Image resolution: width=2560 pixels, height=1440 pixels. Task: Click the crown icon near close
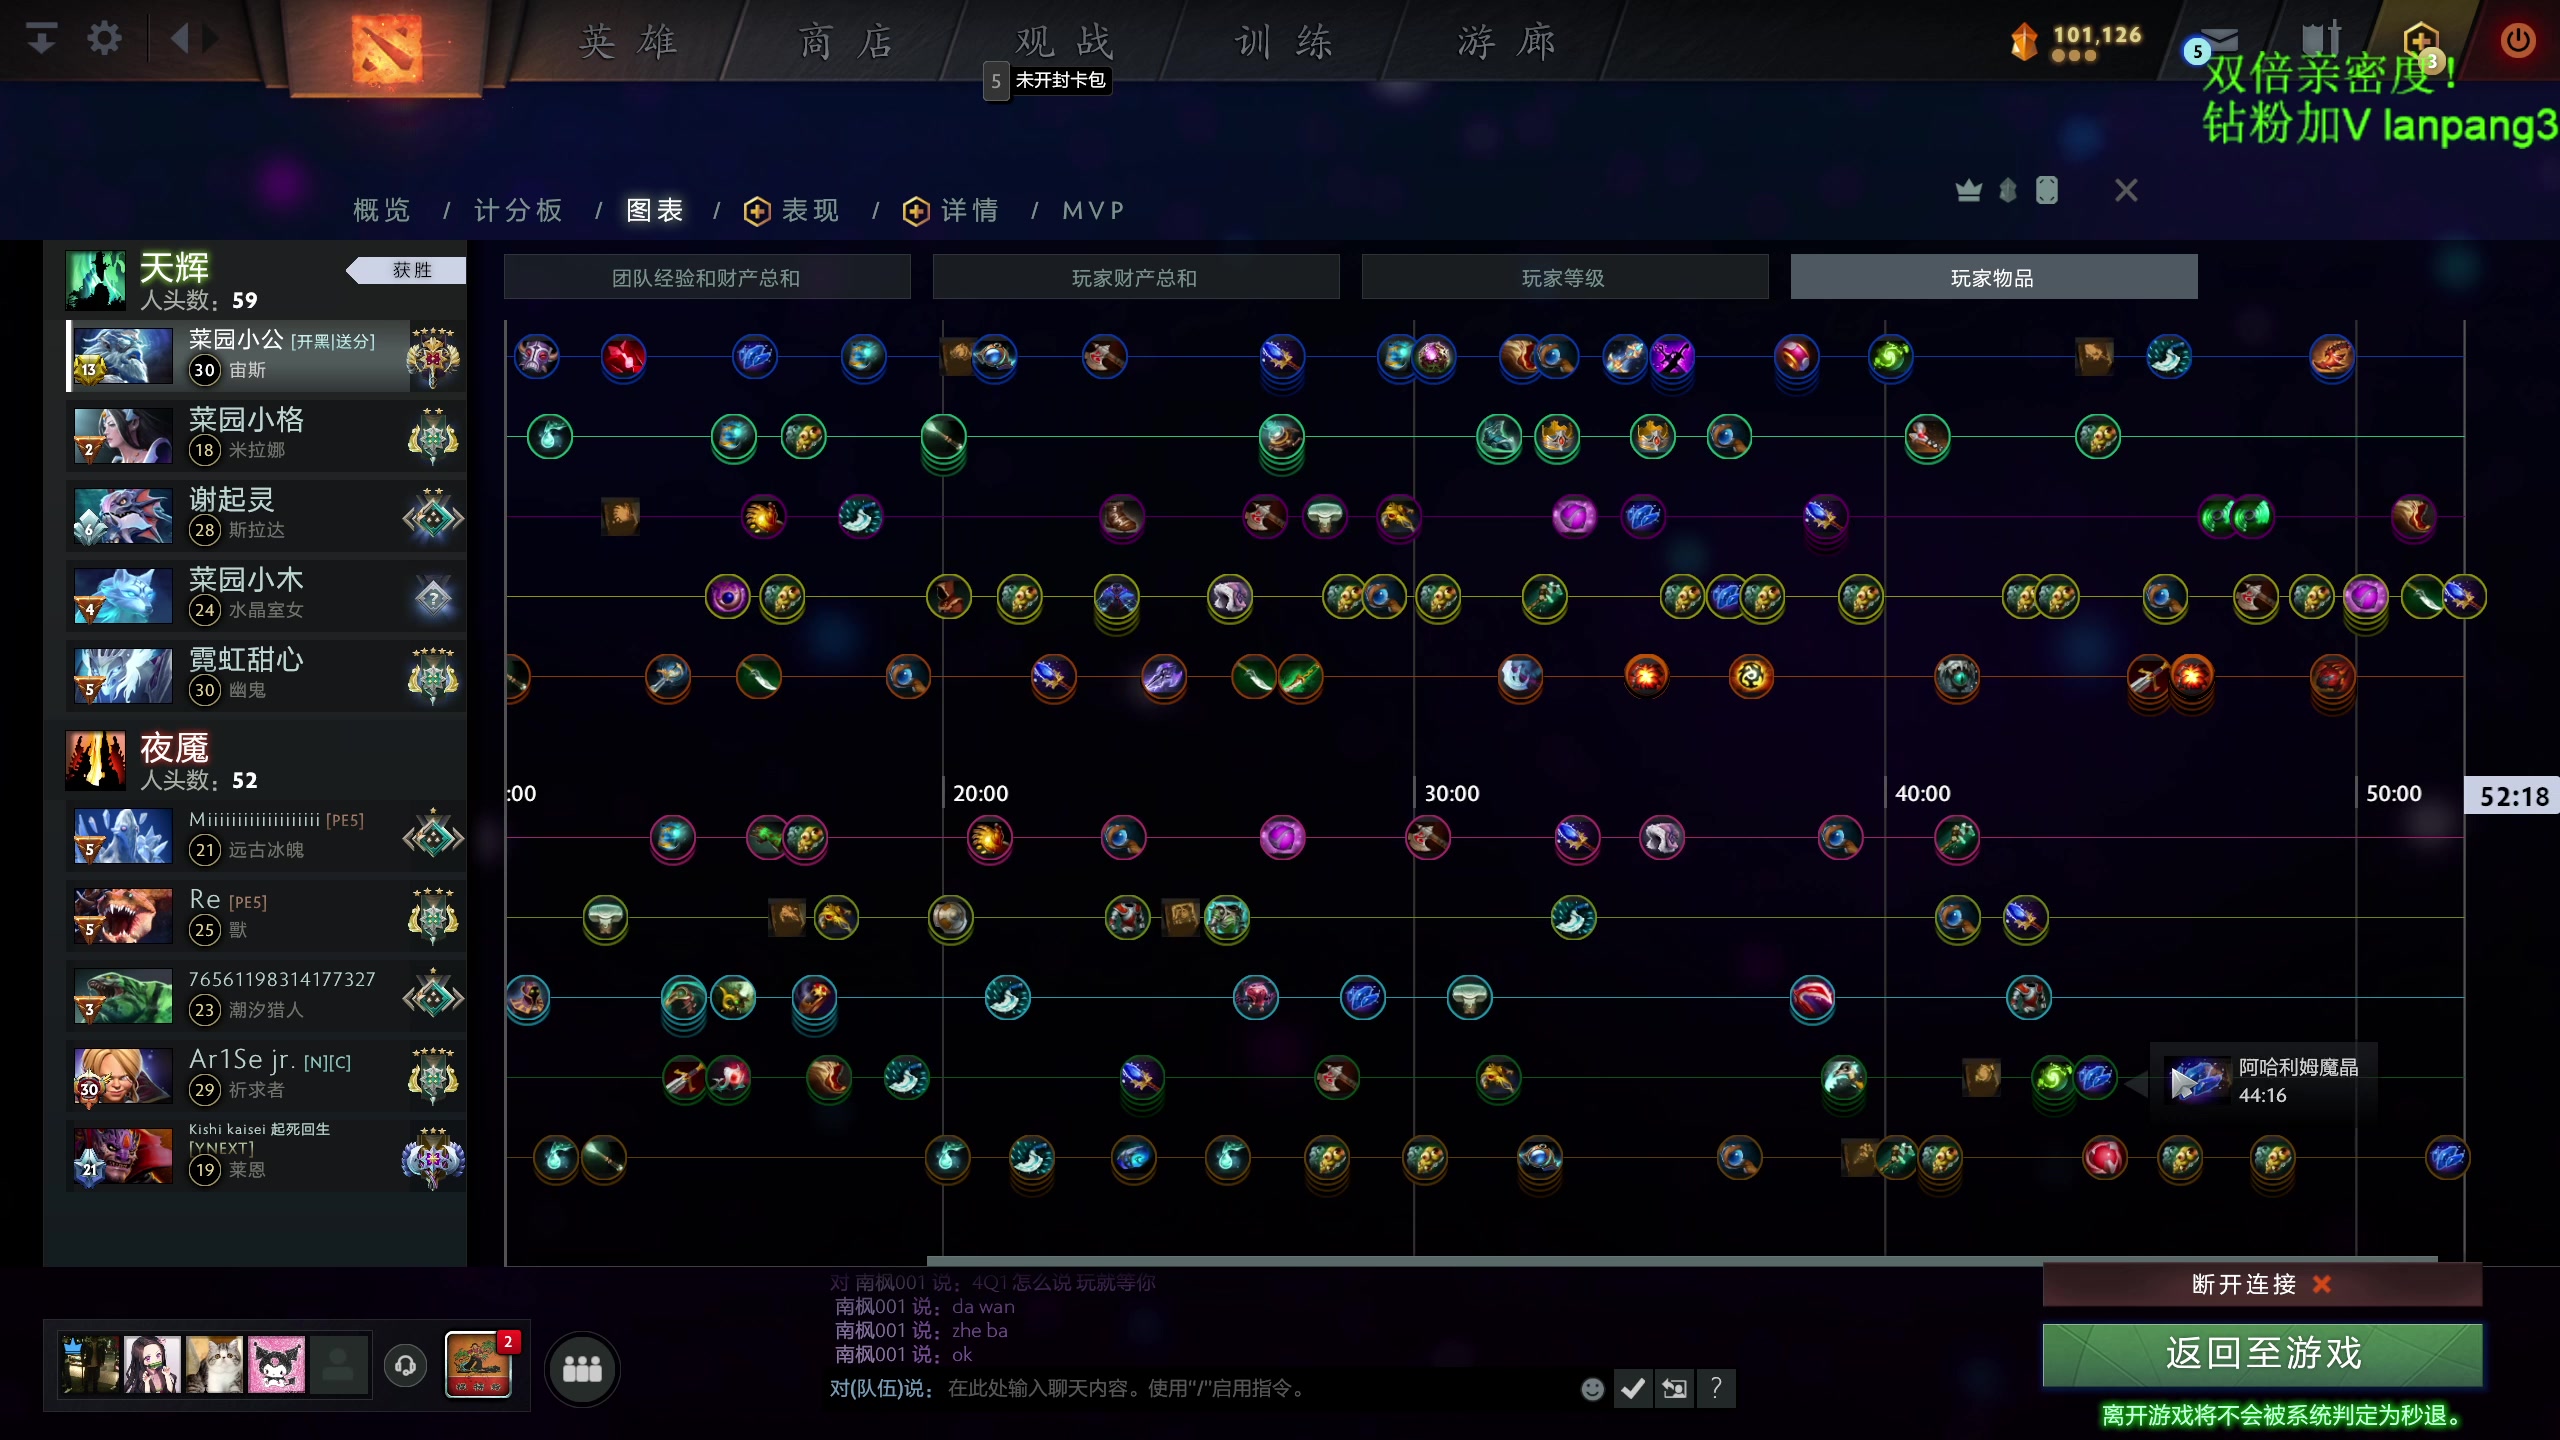click(x=1968, y=190)
